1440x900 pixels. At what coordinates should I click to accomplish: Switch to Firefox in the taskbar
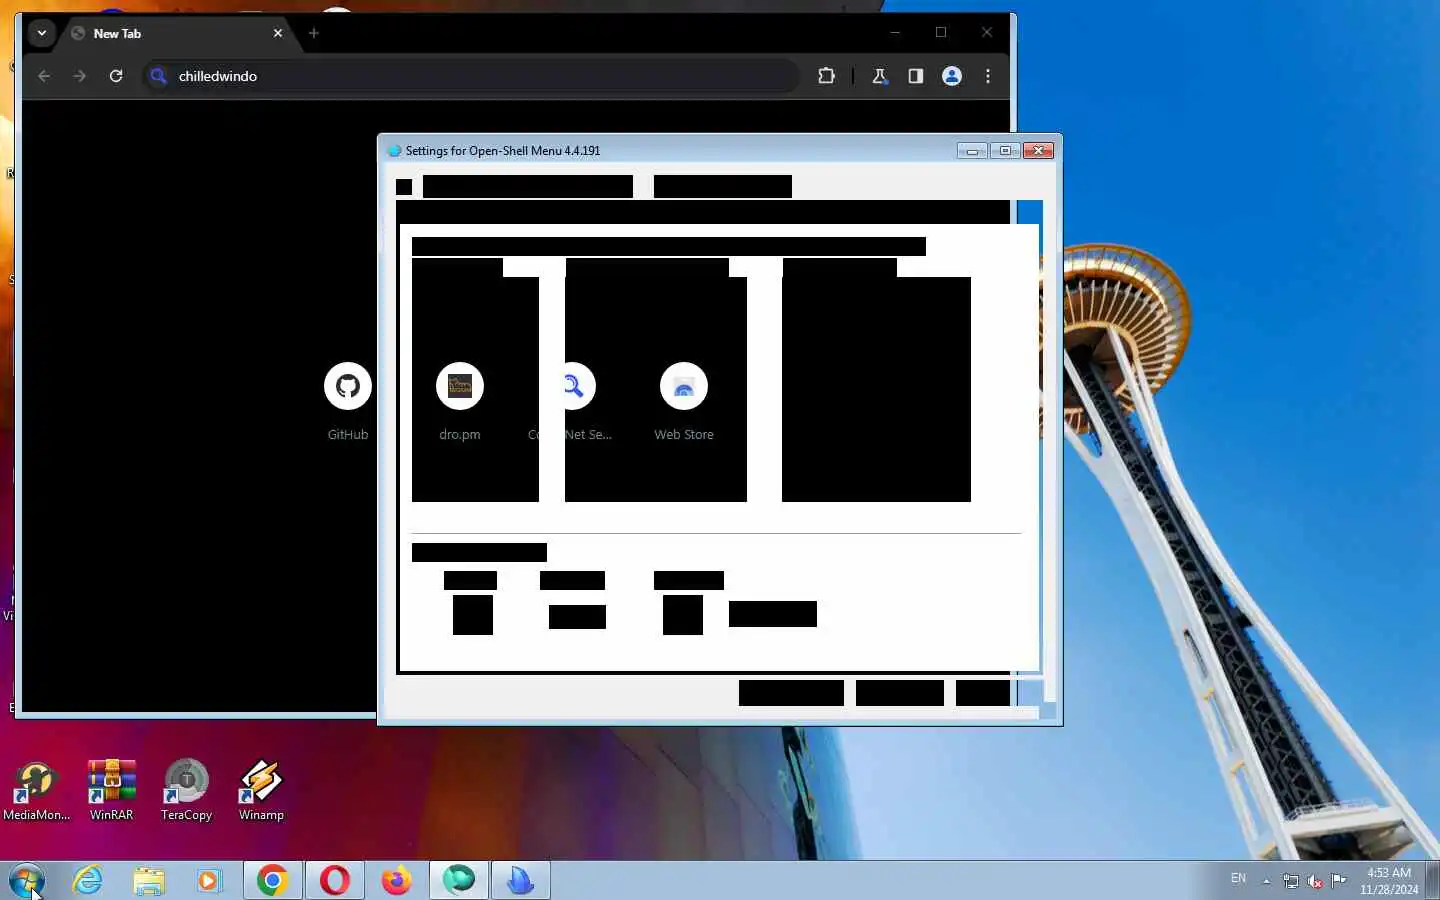point(396,881)
